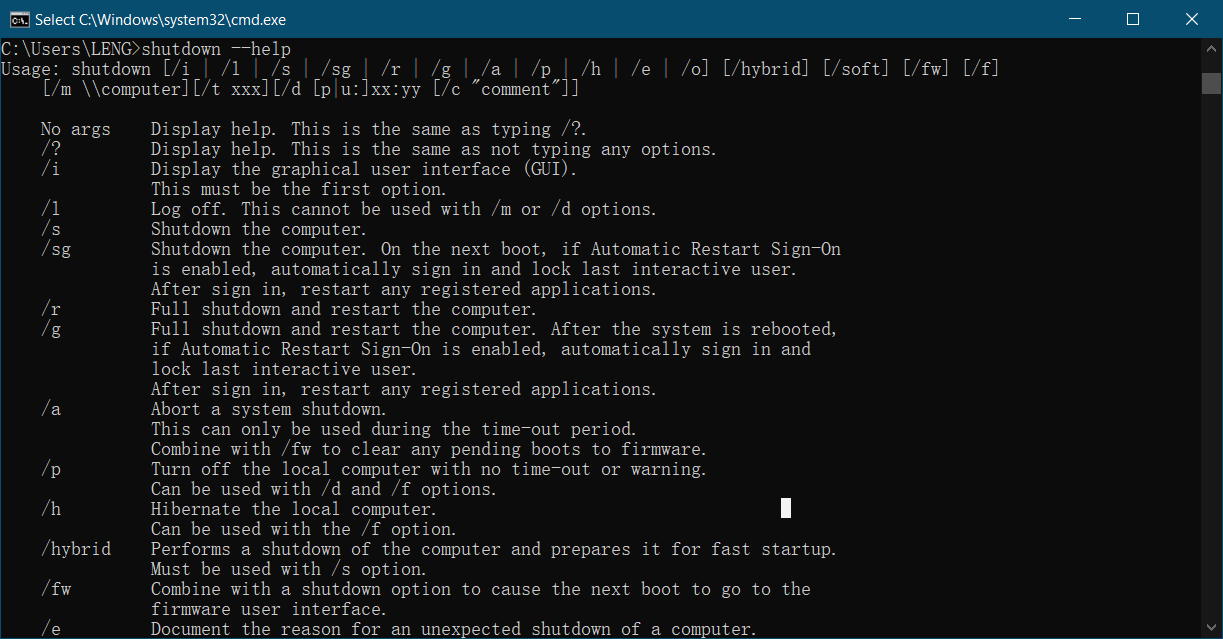Click 'Display the graphical user interface (GUI).' line
1223x639 pixels.
(x=364, y=169)
